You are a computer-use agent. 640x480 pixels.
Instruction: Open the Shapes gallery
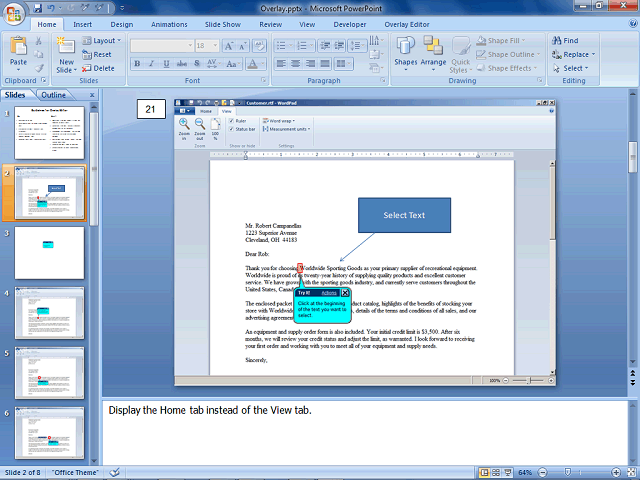tap(405, 54)
